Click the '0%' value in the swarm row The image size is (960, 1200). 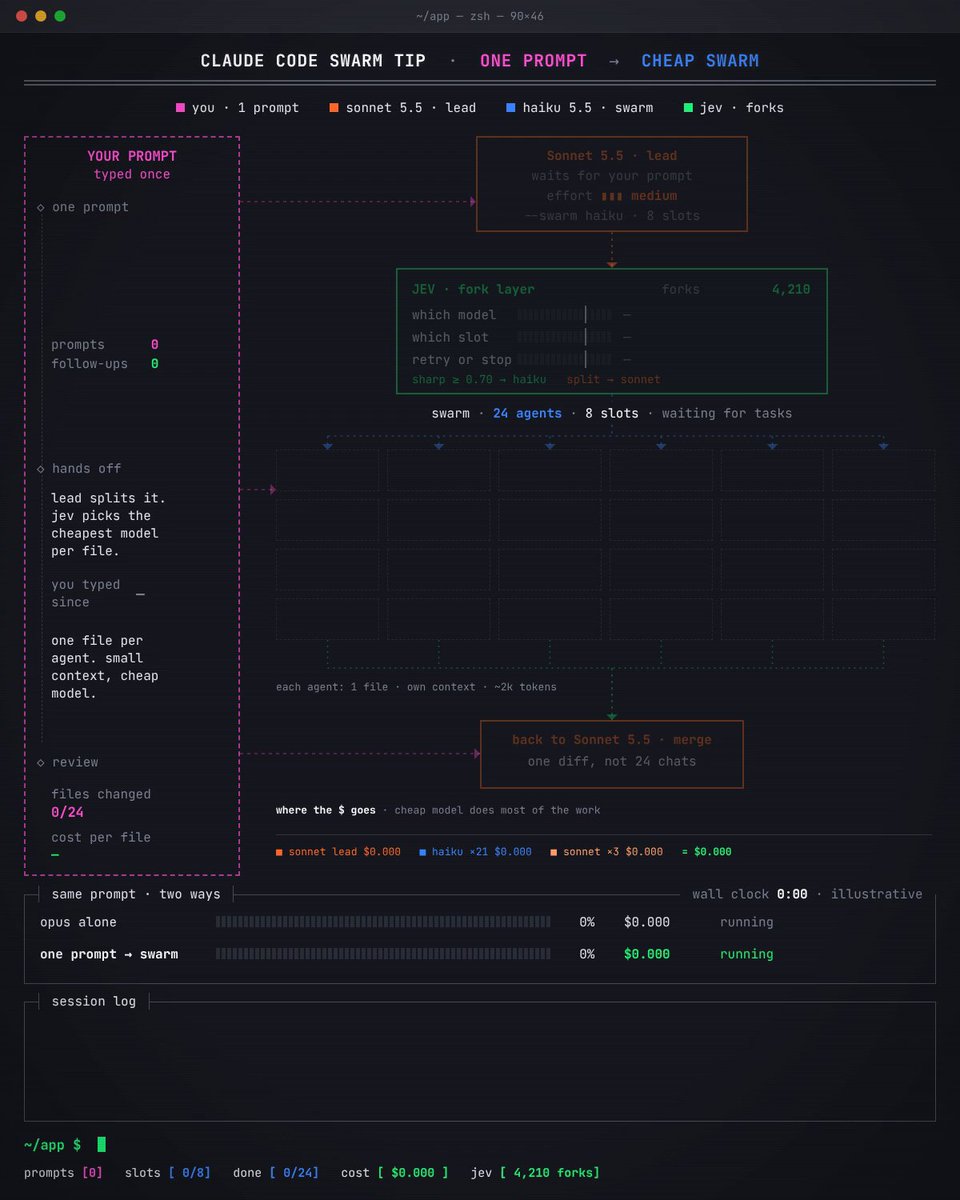pyautogui.click(x=587, y=954)
